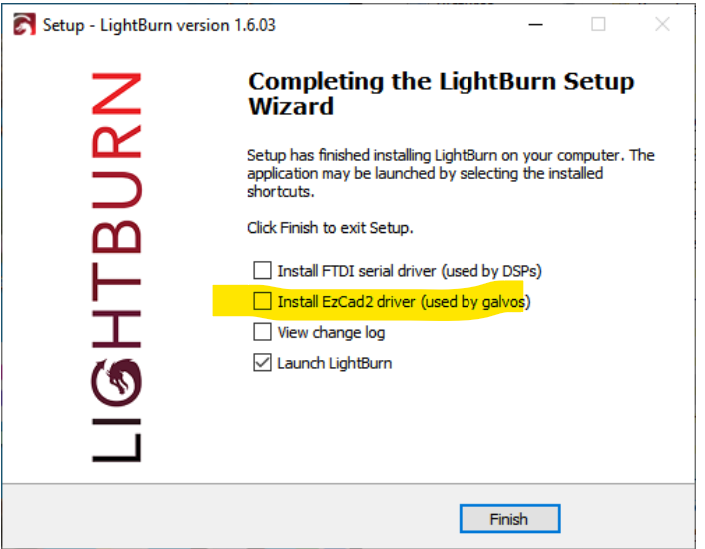Close the LightBurn Setup wizard window
This screenshot has width=705, height=549.
(x=662, y=24)
